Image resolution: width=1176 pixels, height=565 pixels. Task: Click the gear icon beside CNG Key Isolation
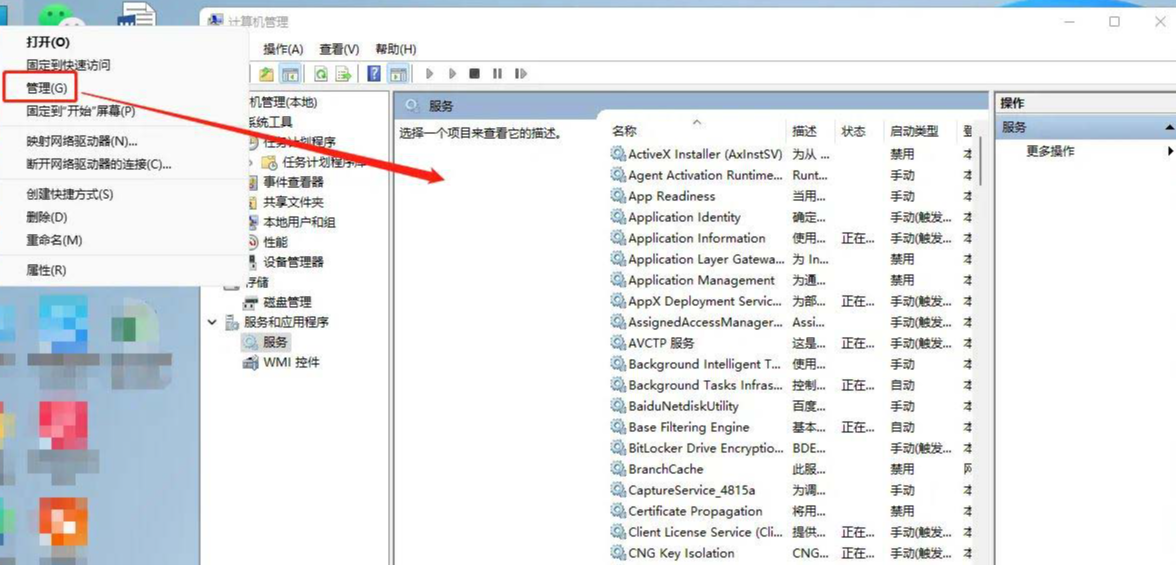618,553
